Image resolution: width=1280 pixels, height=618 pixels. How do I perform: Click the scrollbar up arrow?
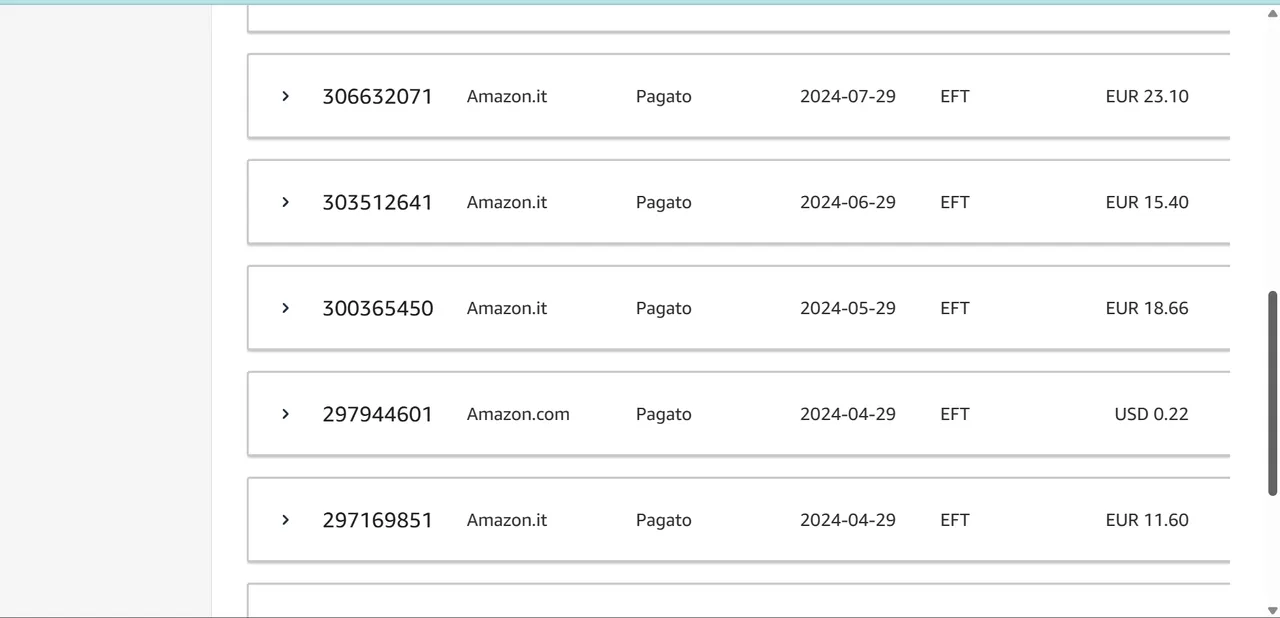pyautogui.click(x=1273, y=13)
